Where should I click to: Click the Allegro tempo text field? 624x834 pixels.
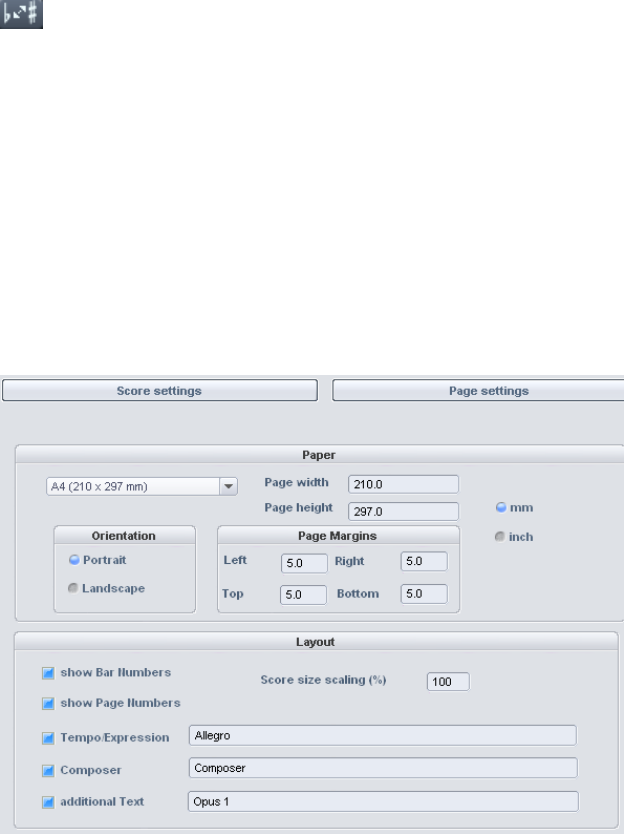382,736
